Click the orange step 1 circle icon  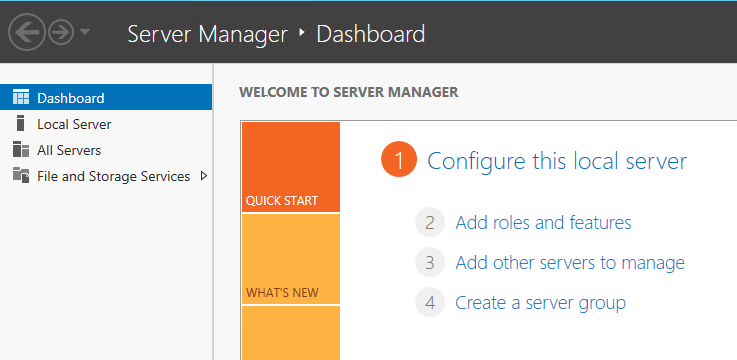399,160
